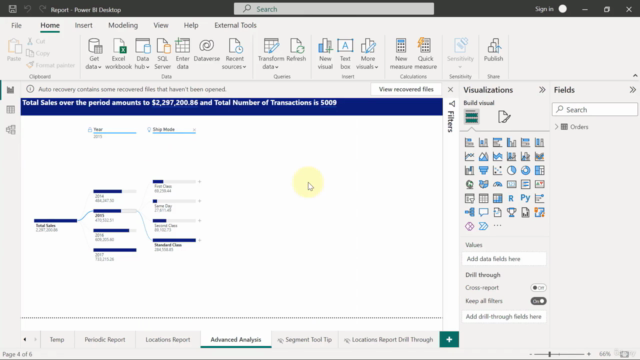Expand the Filters pane

(x=451, y=104)
